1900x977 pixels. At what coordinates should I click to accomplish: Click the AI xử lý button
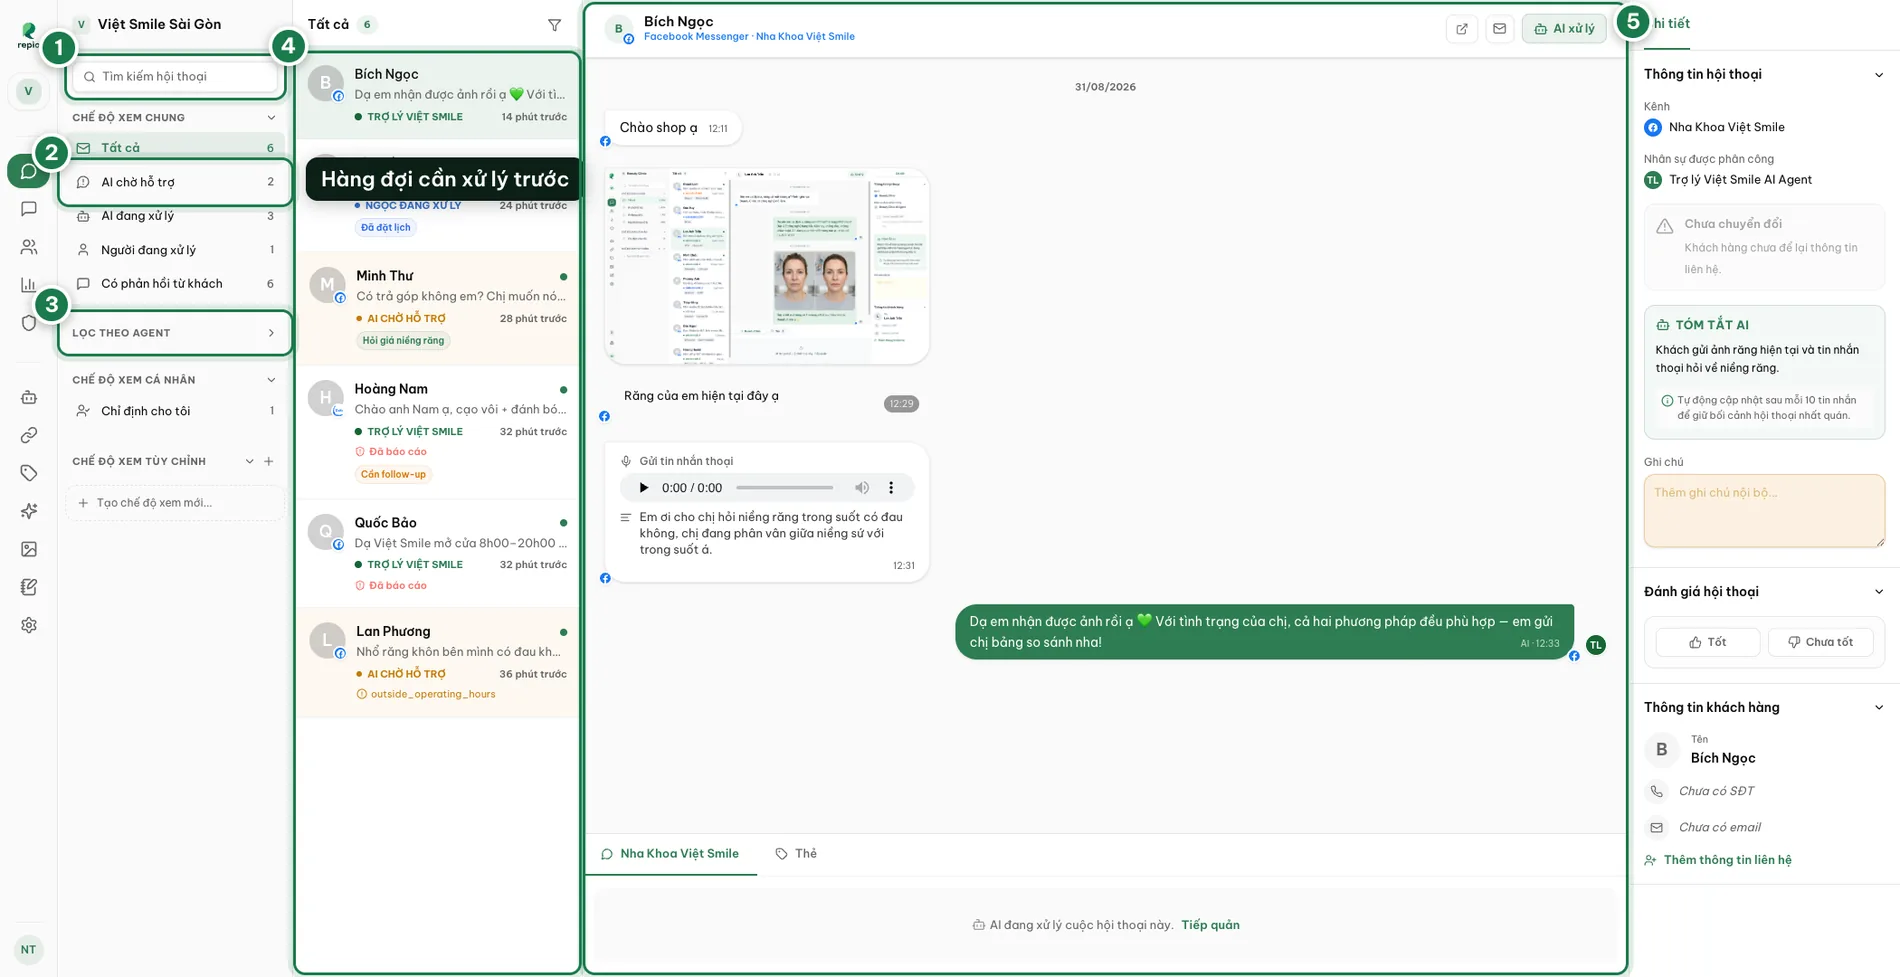pyautogui.click(x=1564, y=29)
